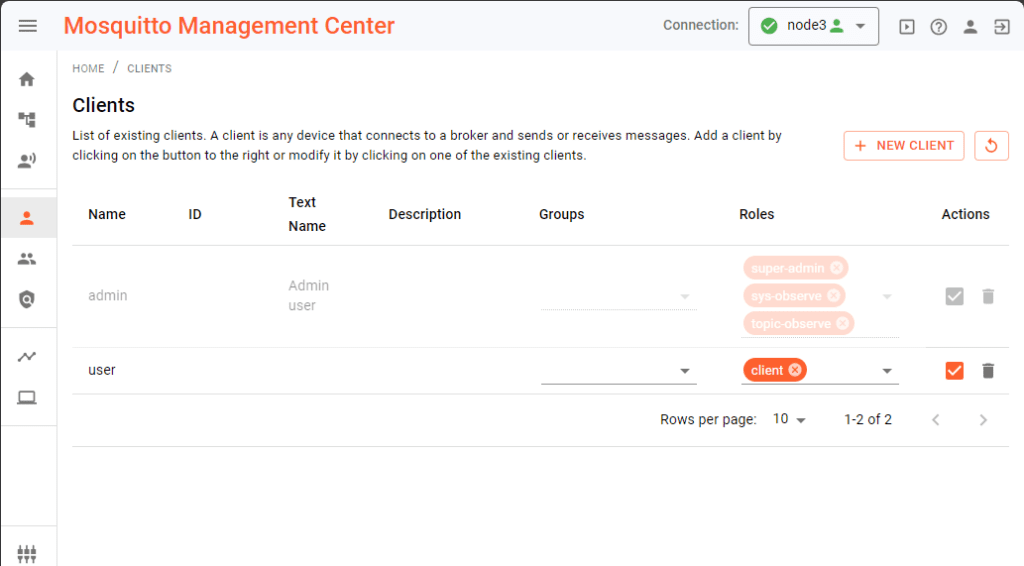Open connected clients sidebar icon with sound waves
Image resolution: width=1024 pixels, height=566 pixels.
pyautogui.click(x=27, y=161)
